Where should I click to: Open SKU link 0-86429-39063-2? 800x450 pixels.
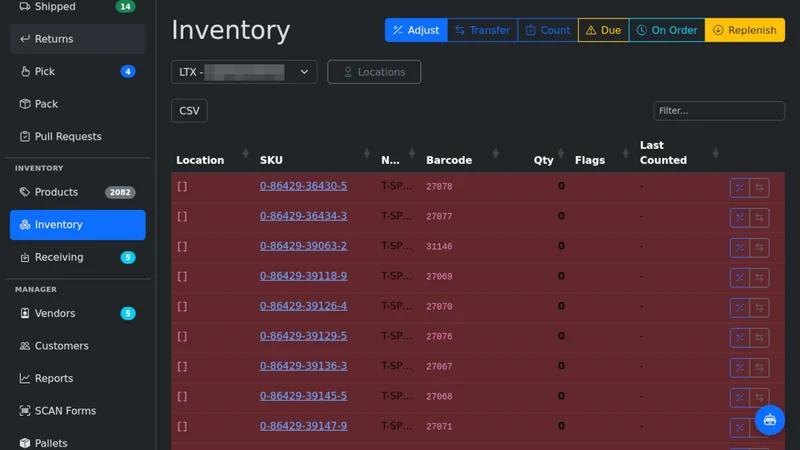tap(304, 246)
